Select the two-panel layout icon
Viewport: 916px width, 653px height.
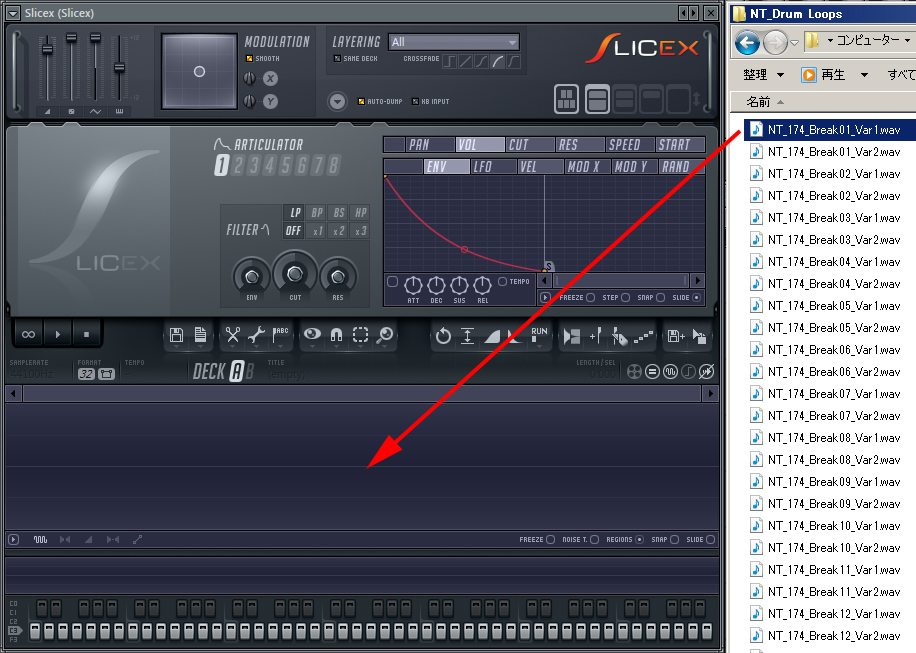click(x=596, y=99)
